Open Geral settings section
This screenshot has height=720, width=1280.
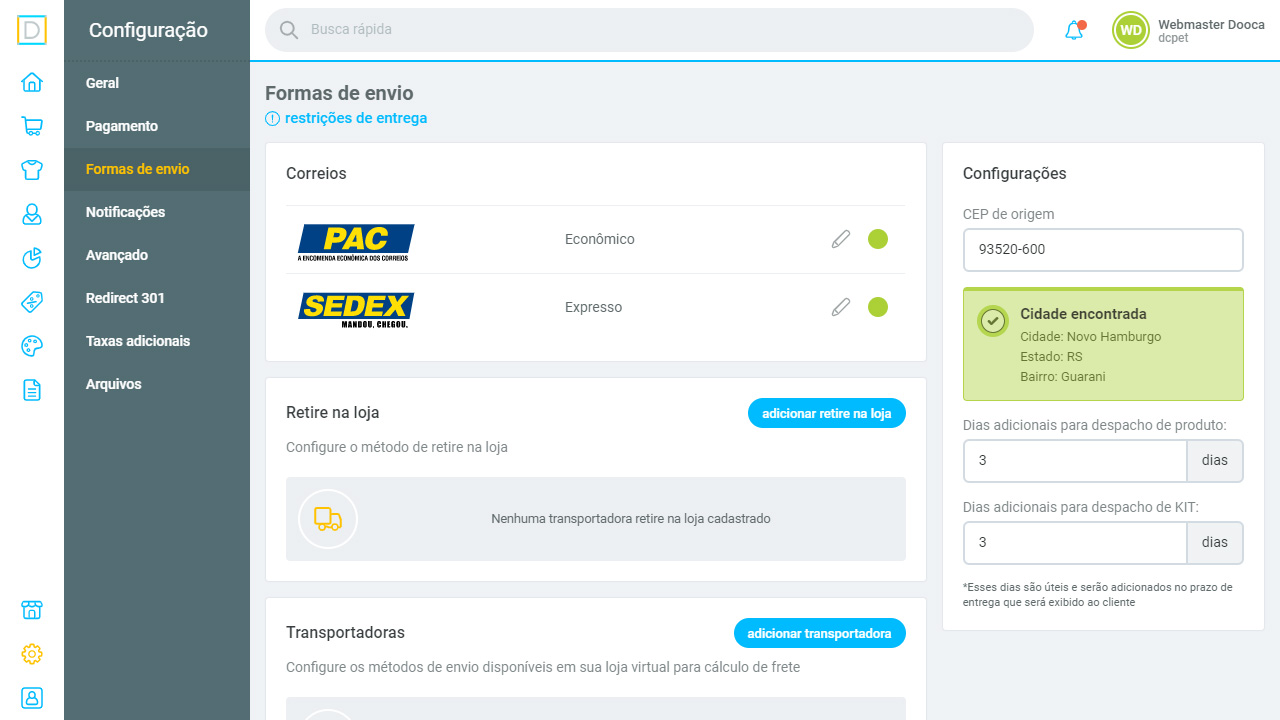point(157,83)
